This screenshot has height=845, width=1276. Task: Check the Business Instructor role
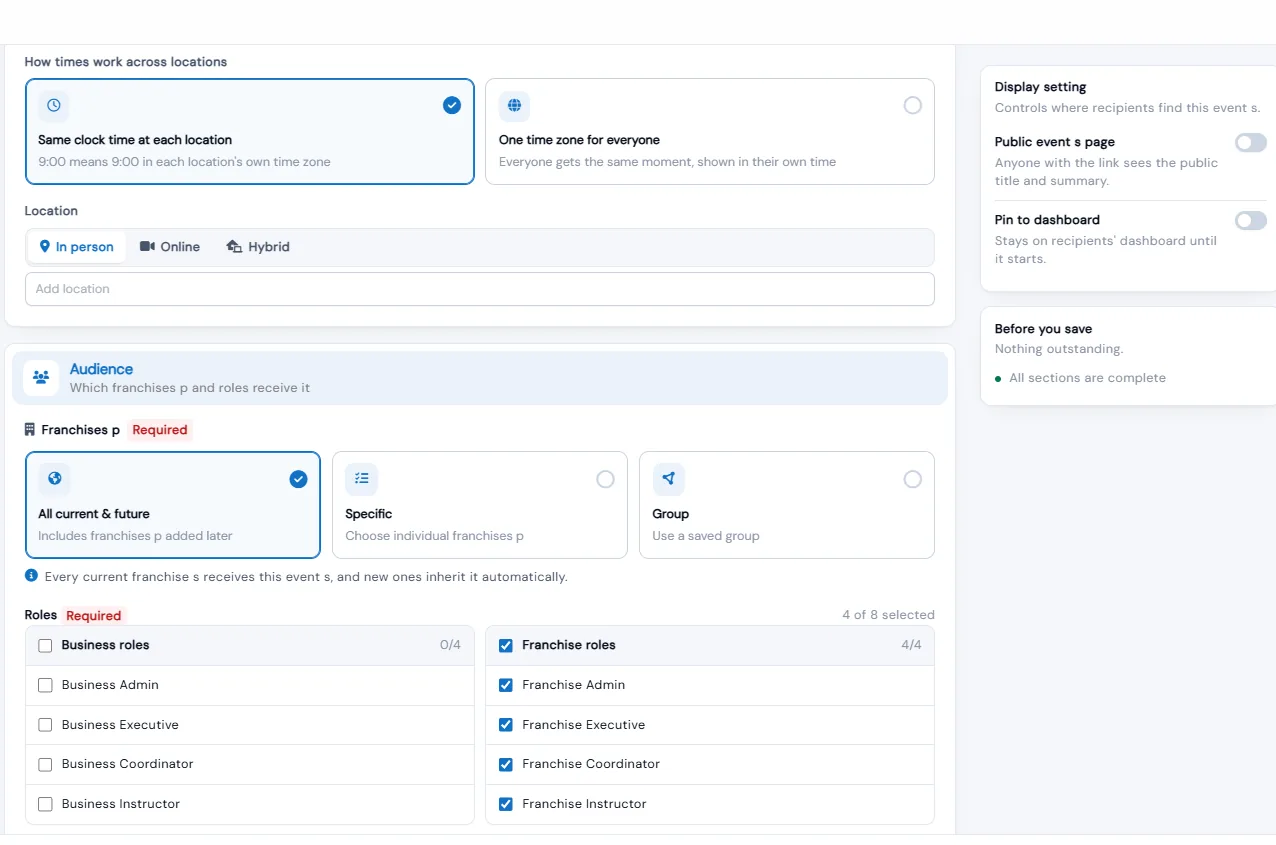coord(45,804)
